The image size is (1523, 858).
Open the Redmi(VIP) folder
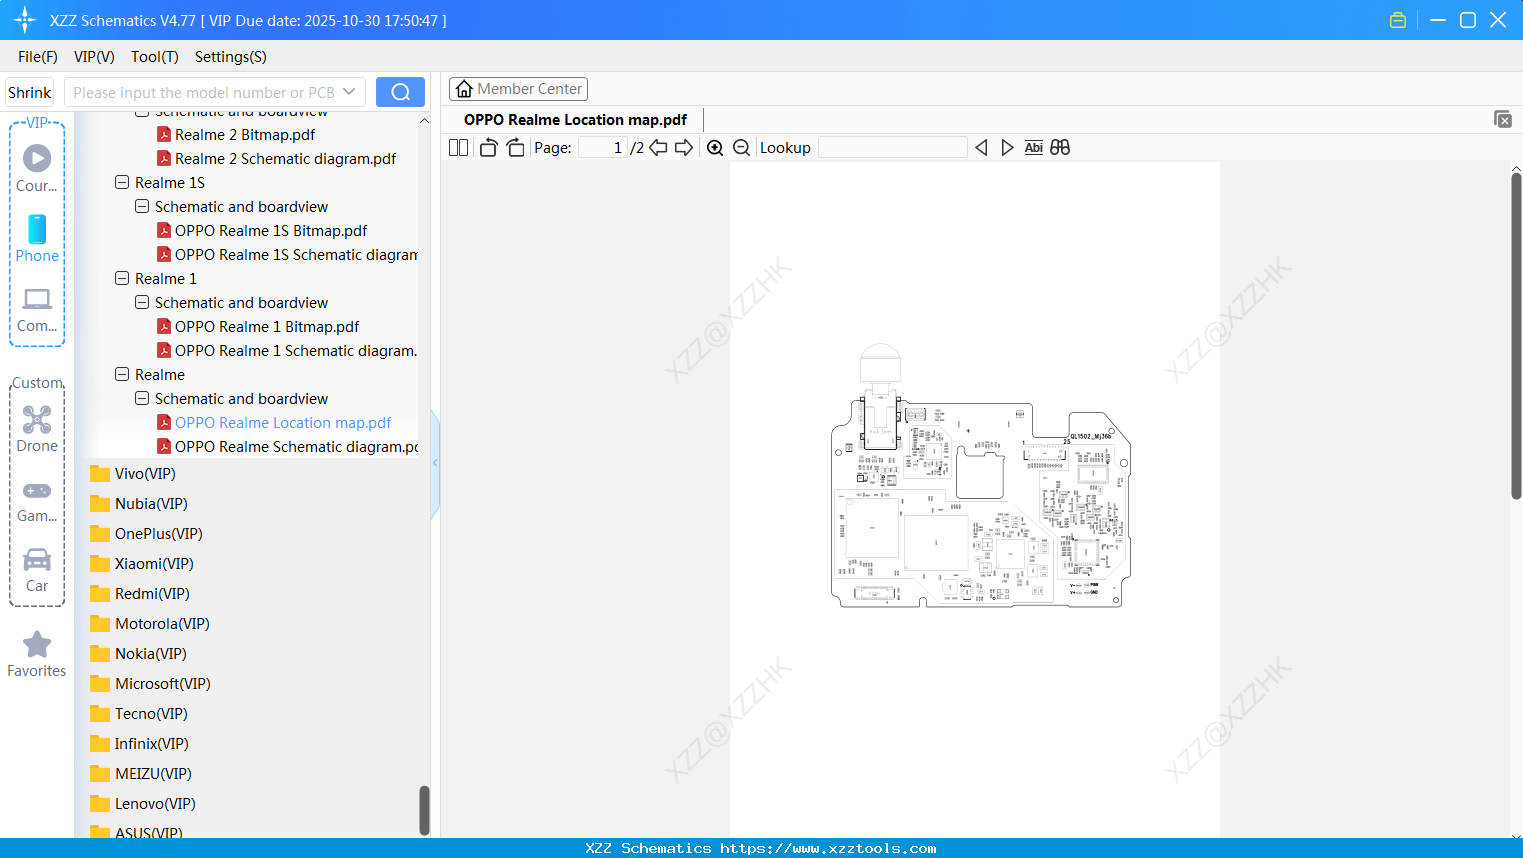(140, 594)
